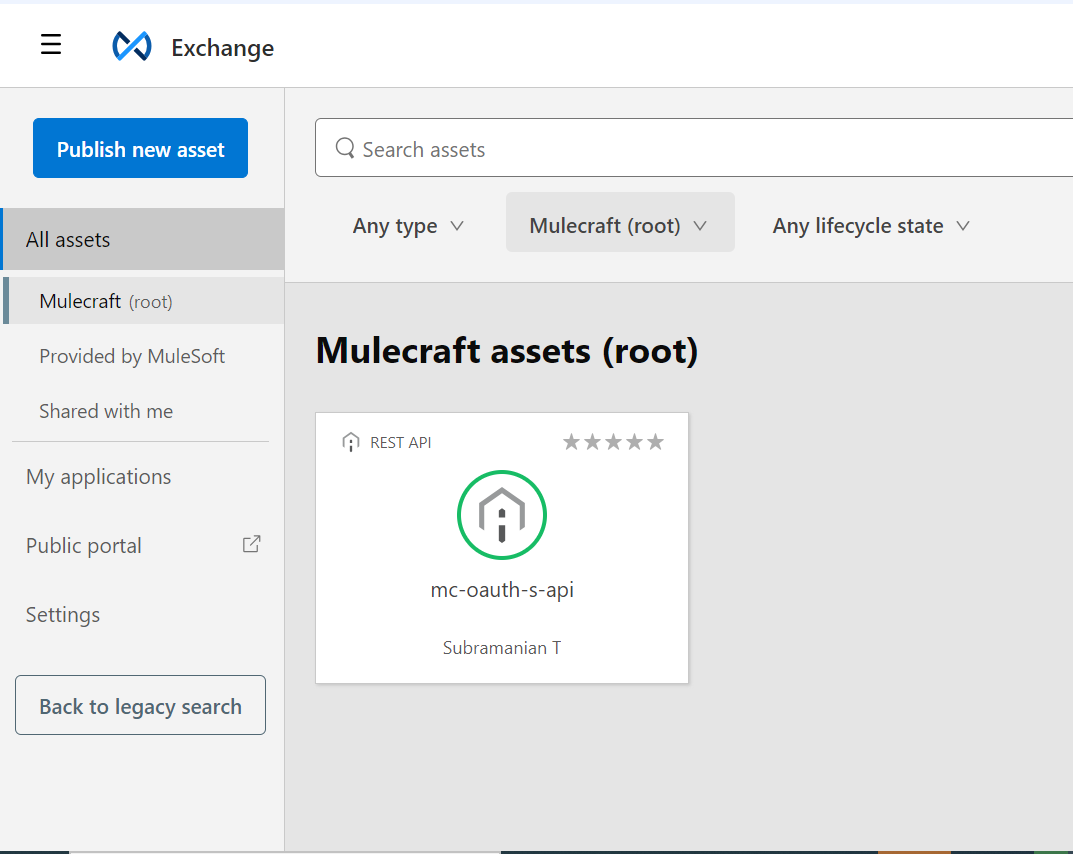1073x854 pixels.
Task: Click the Publish new asset button
Action: pyautogui.click(x=140, y=147)
